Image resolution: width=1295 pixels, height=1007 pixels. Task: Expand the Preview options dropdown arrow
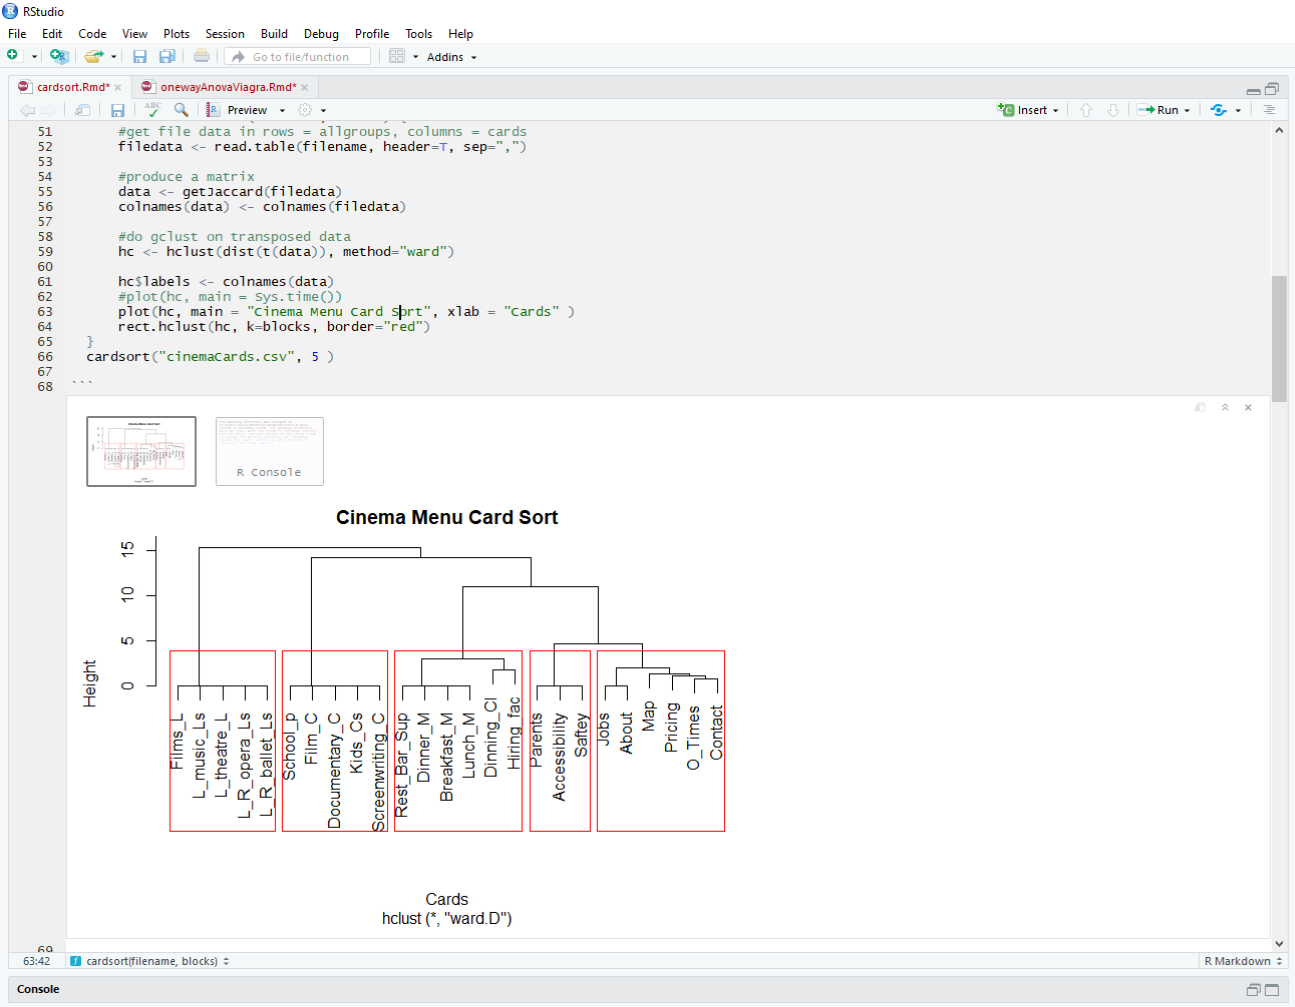click(282, 110)
